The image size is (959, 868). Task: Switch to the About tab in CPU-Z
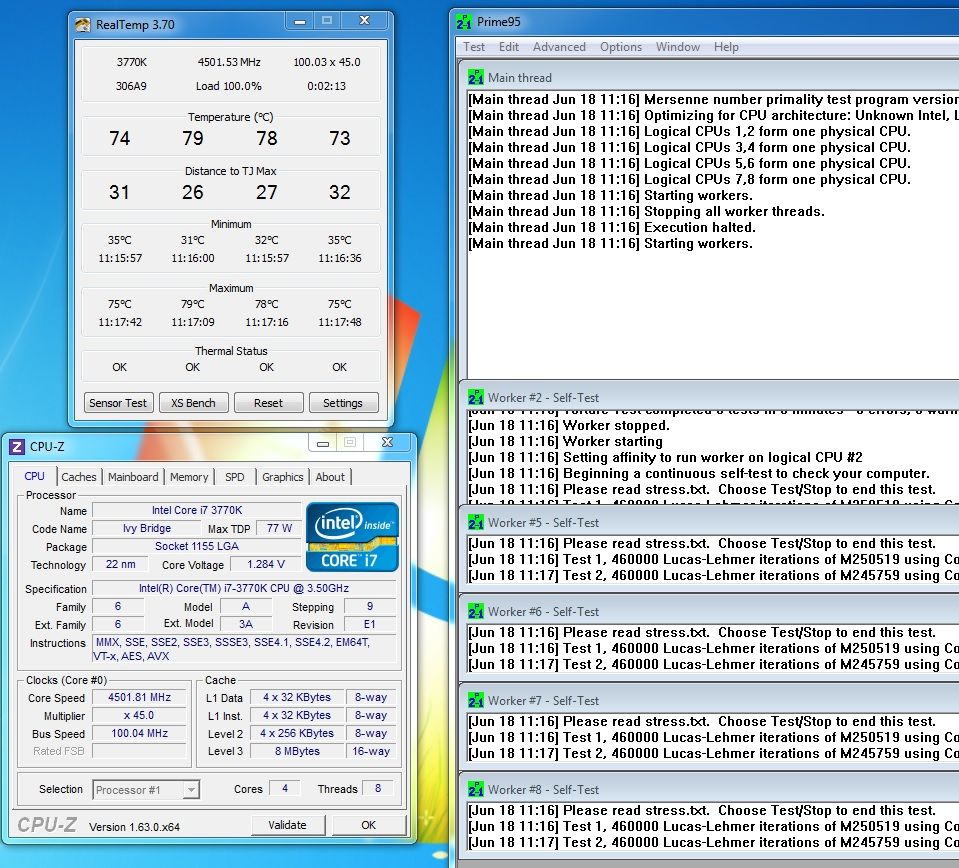[x=330, y=477]
